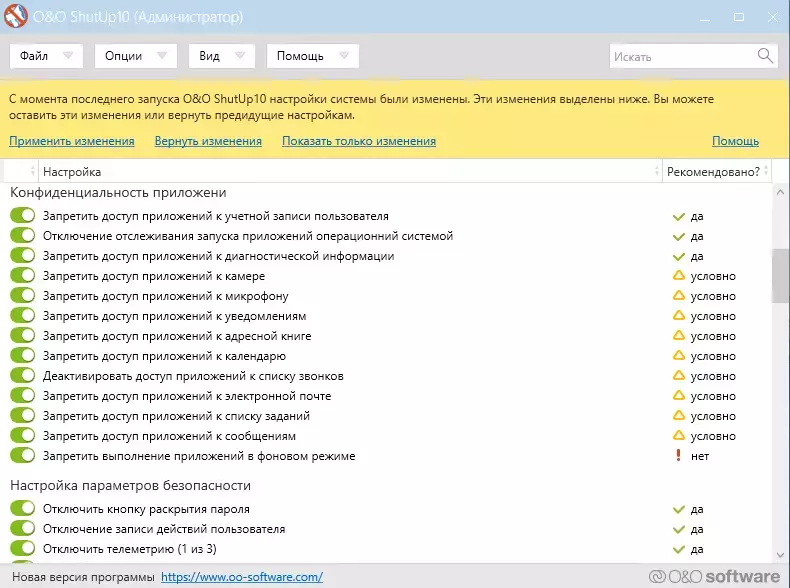Click the green checkmark for account access row
The width and height of the screenshot is (790, 588).
coord(679,217)
